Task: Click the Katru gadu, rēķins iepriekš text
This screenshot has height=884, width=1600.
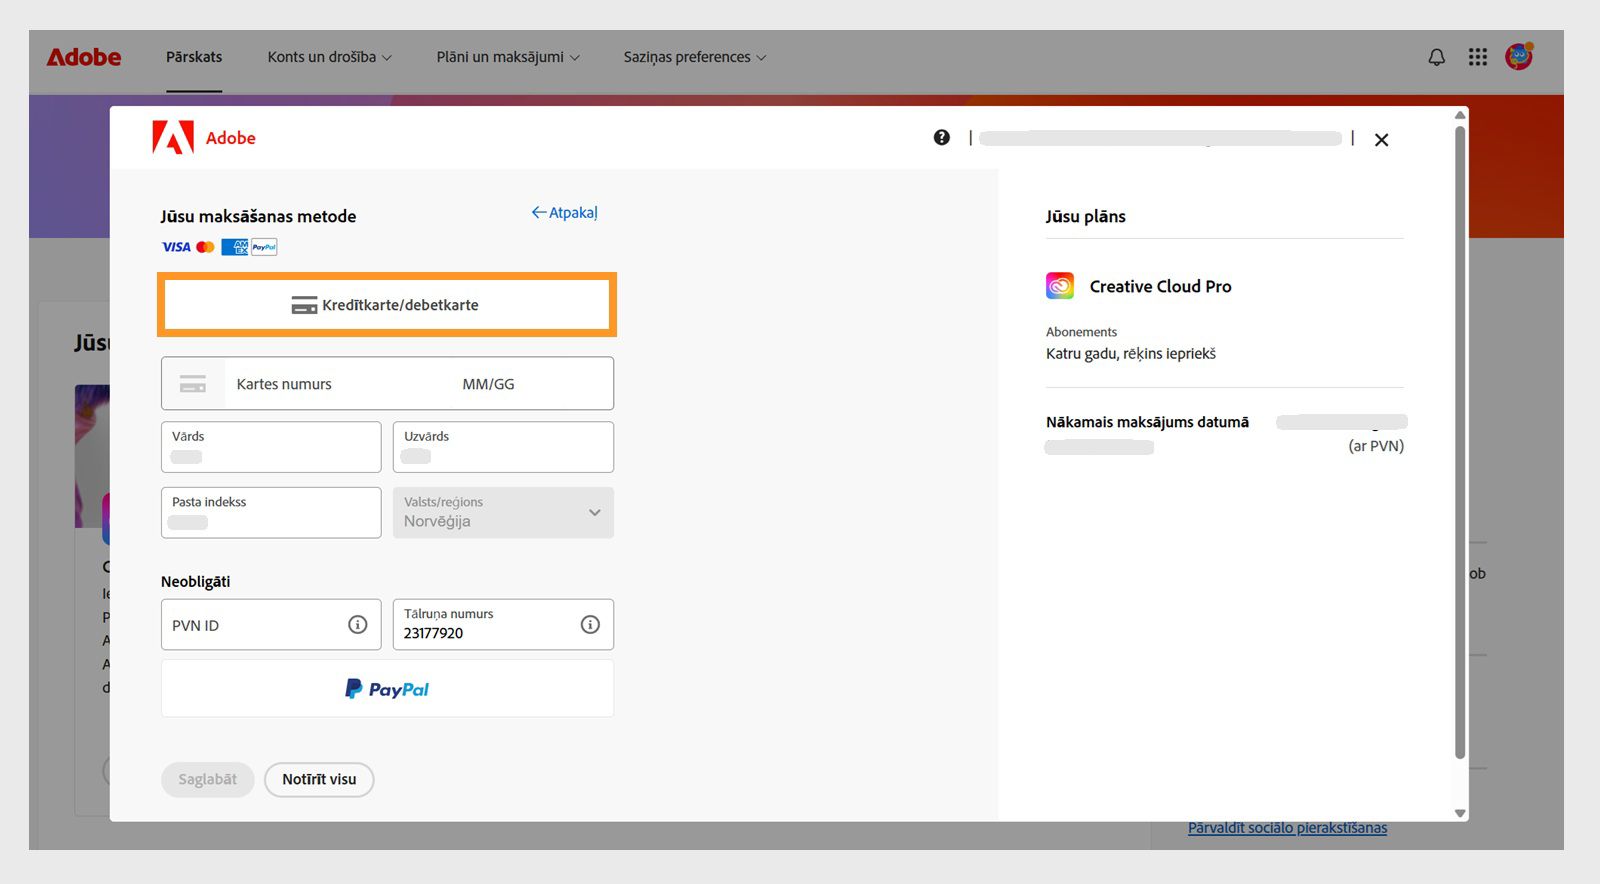Action: pos(1131,353)
